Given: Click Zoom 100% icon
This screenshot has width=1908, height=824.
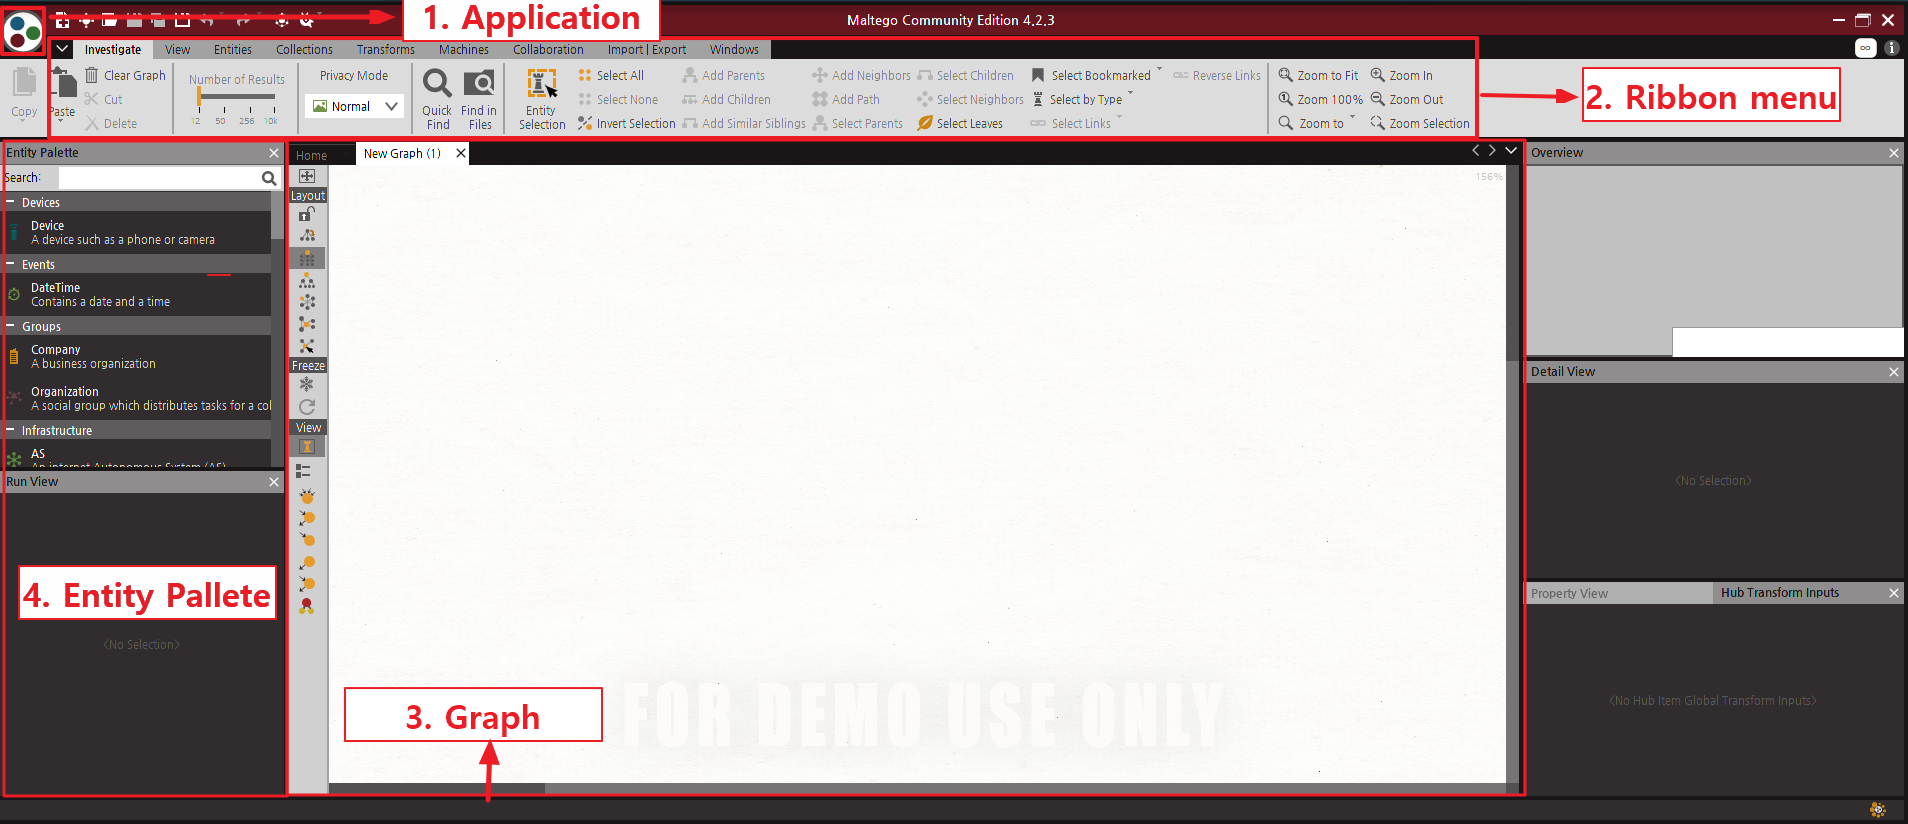Looking at the screenshot, I should 1286,99.
